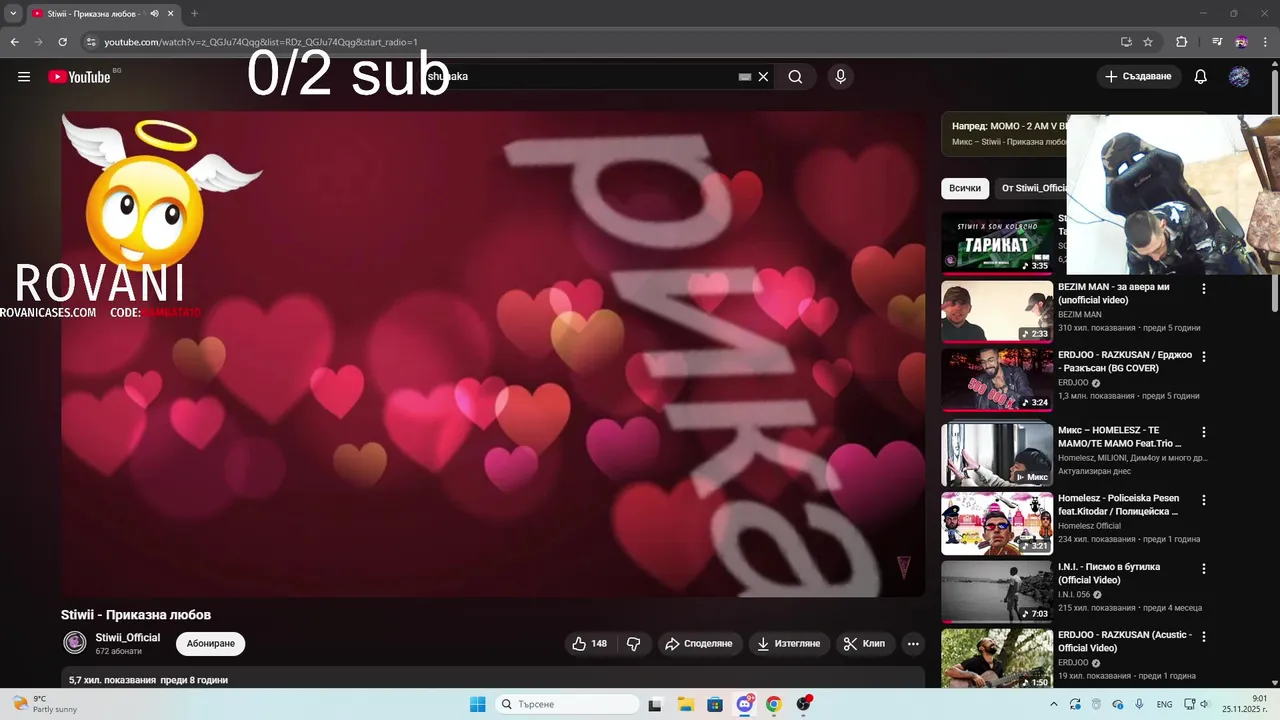
Task: Download the video via Изтегляне
Action: [789, 644]
